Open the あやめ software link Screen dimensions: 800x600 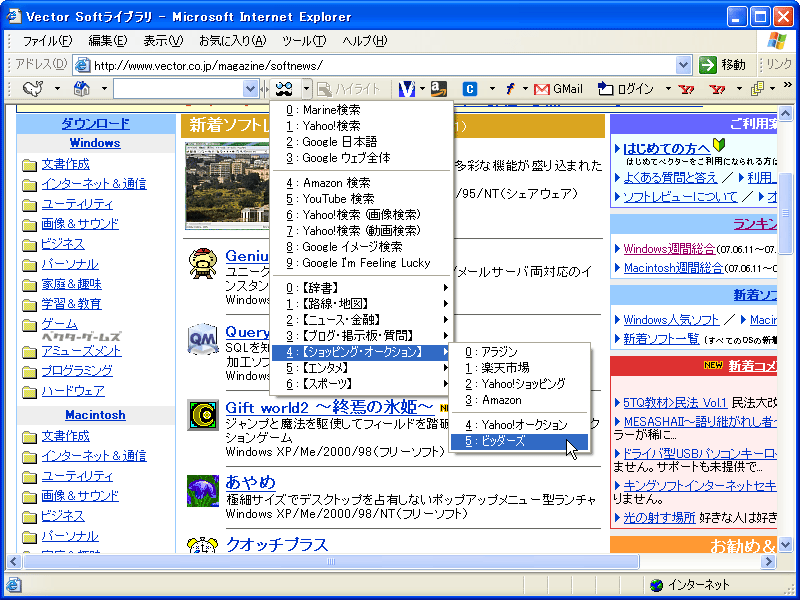[249, 482]
